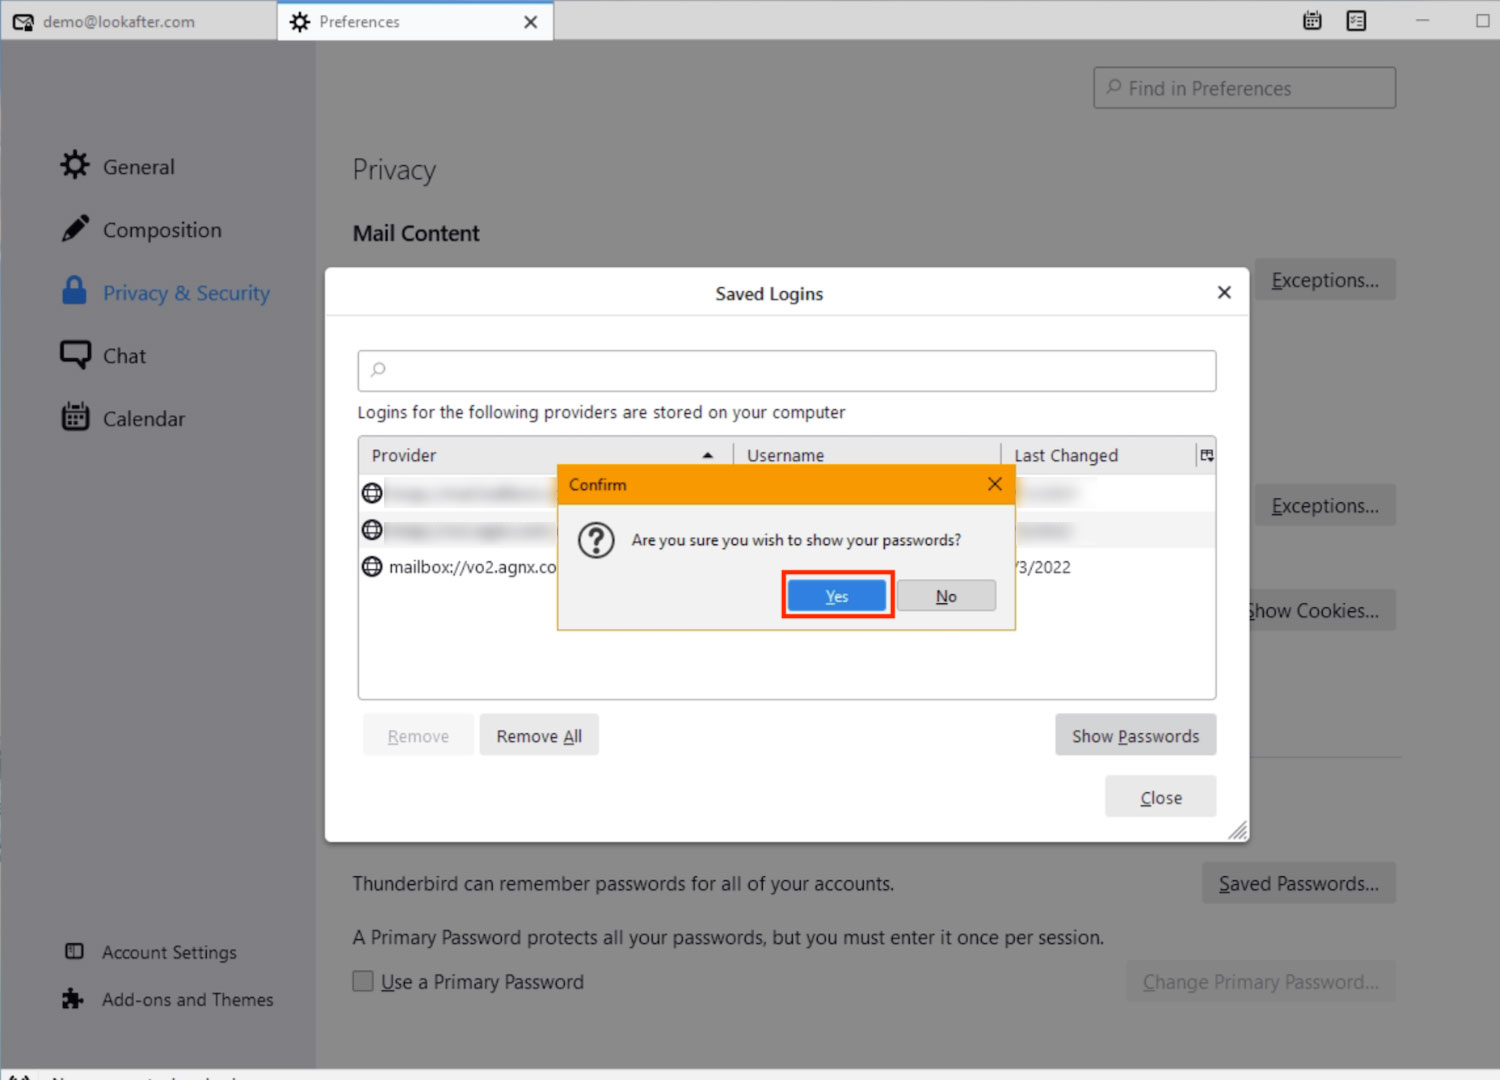1500x1080 pixels.
Task: Click Yes to show passwords
Action: coord(836,596)
